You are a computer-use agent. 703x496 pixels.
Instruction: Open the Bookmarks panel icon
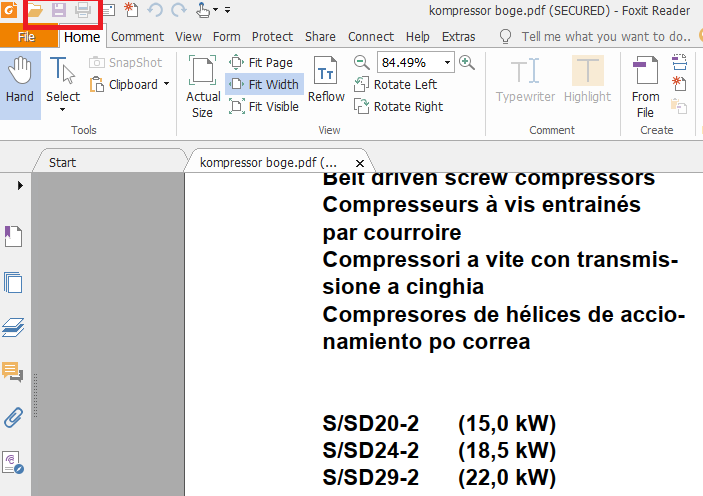pyautogui.click(x=13, y=236)
